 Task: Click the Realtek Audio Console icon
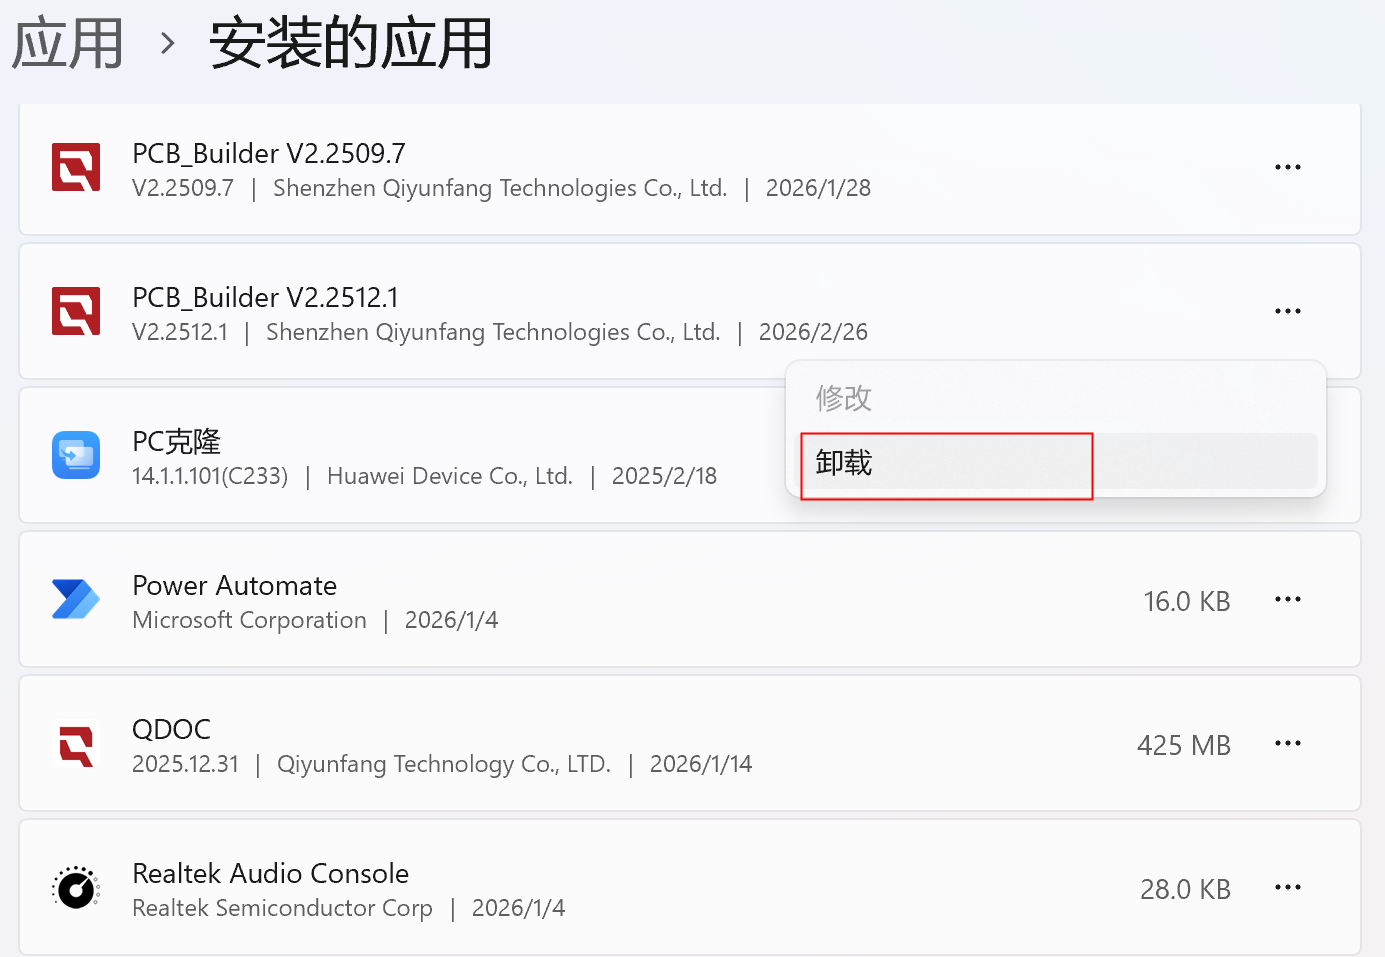tap(76, 888)
